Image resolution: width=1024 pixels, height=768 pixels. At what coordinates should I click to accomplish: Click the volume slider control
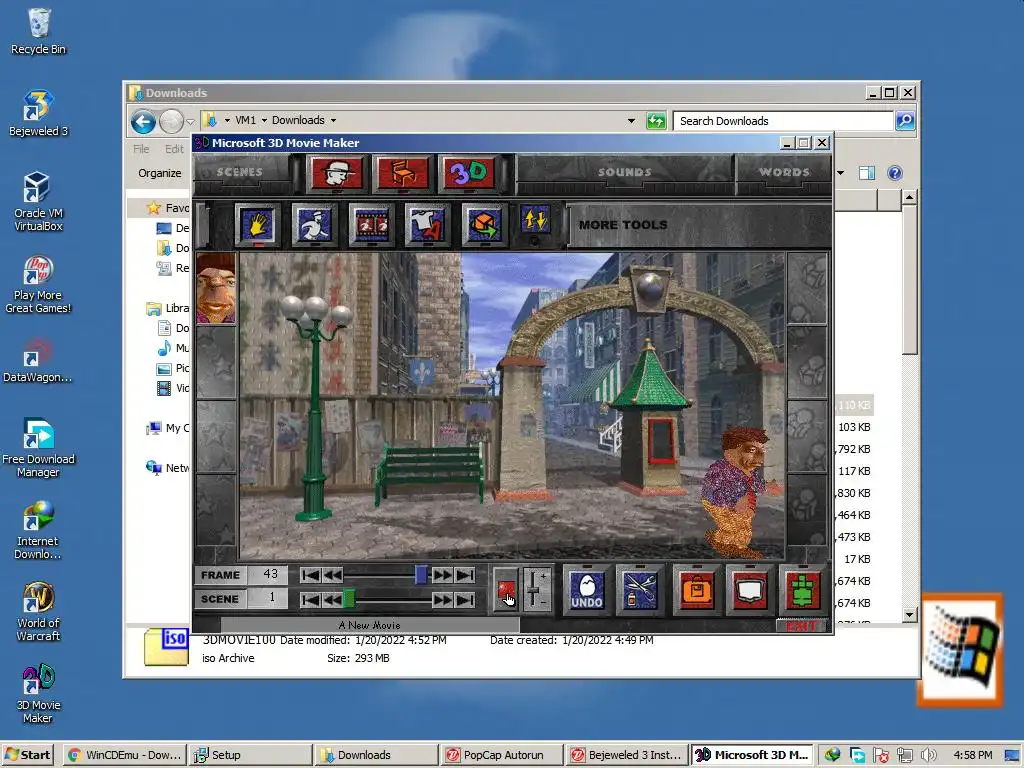[x=535, y=589]
